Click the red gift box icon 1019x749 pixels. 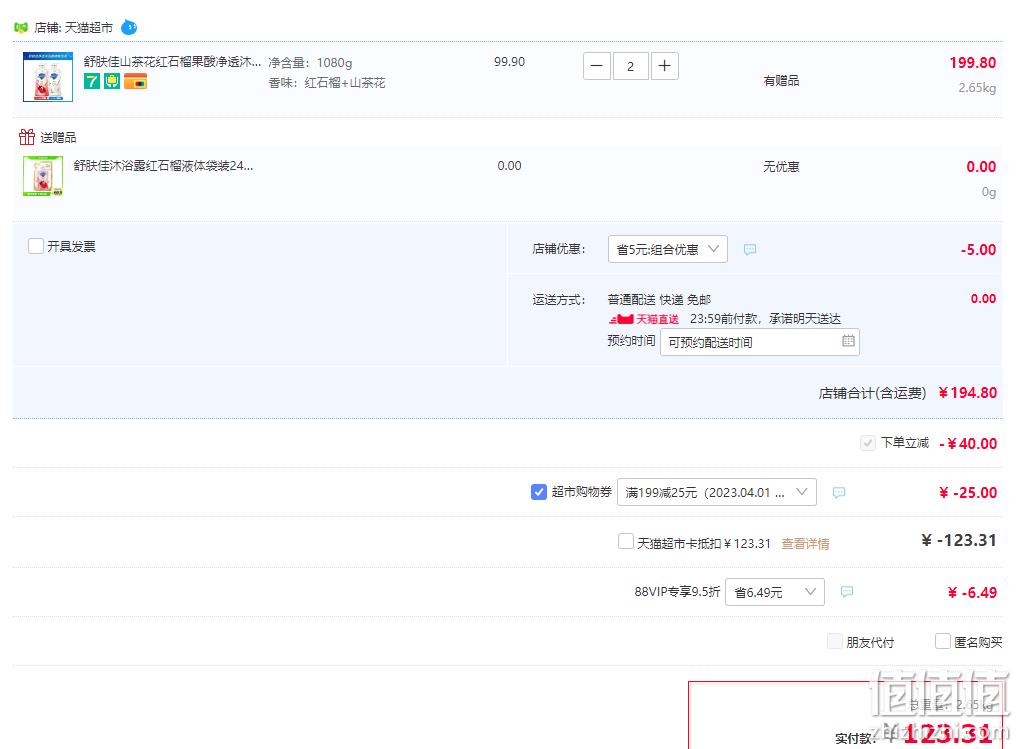27,137
